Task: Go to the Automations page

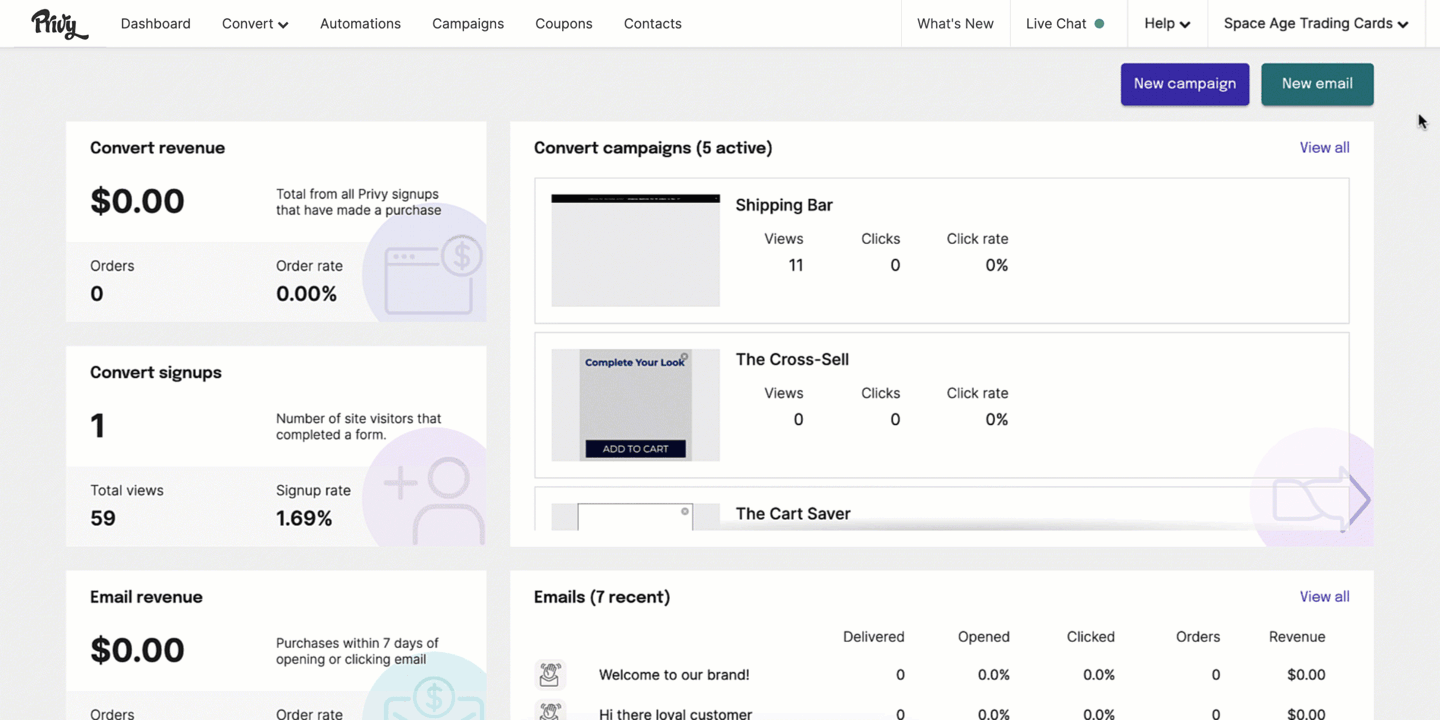Action: coord(360,24)
